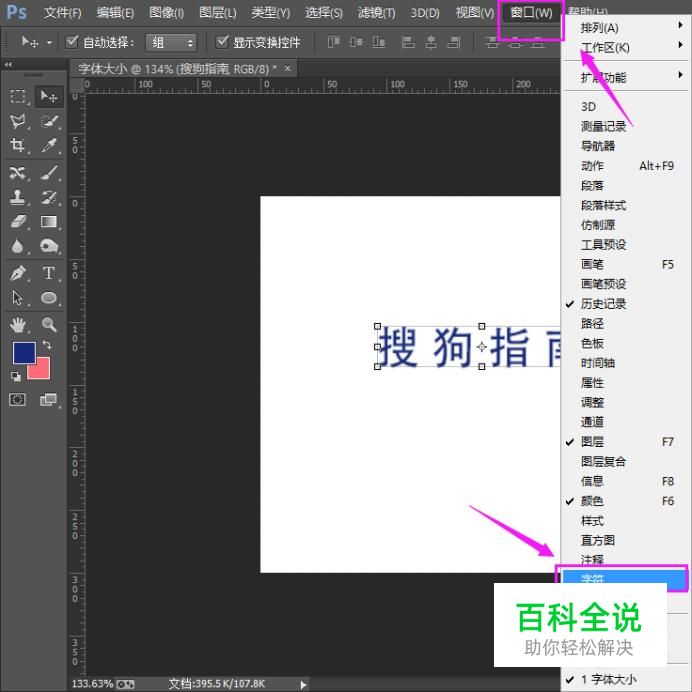Select the Eyedropper tool

pyautogui.click(x=49, y=145)
